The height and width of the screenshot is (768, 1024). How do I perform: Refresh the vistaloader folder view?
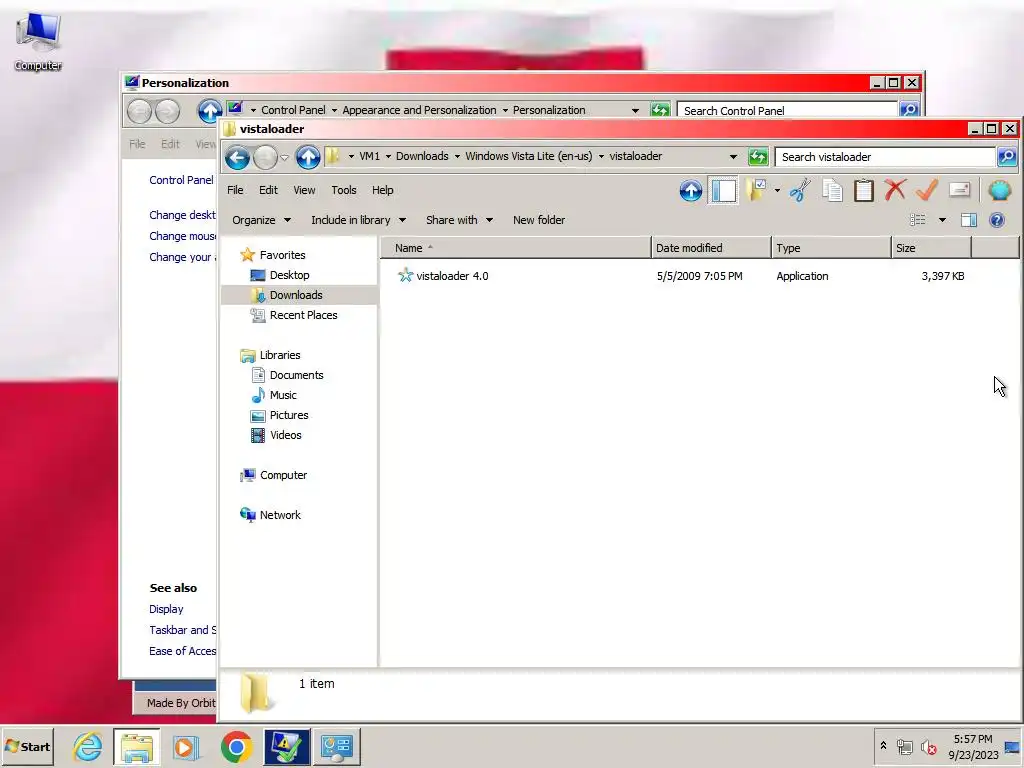[x=758, y=157]
